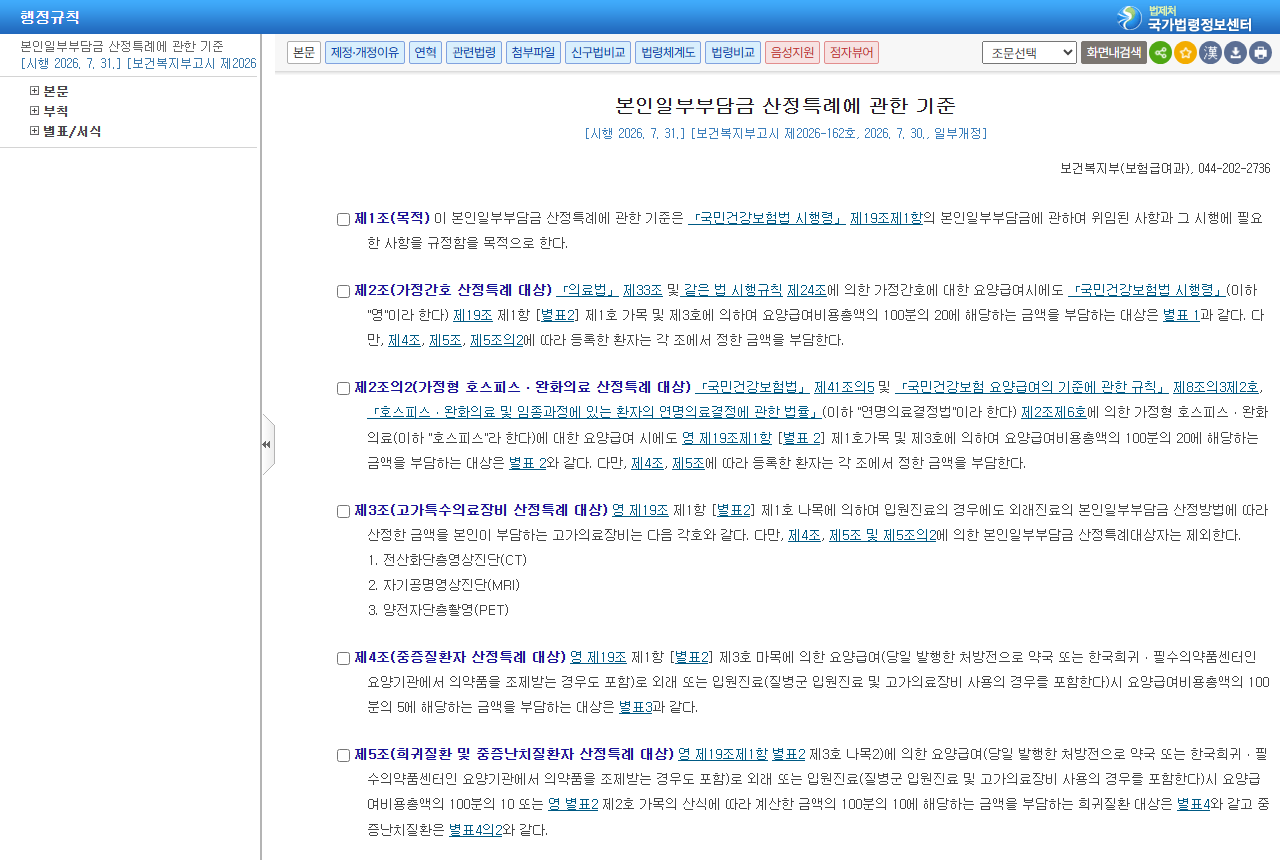Click list item 자기공명영상진단(MRI)
This screenshot has width=1280, height=860.
(x=444, y=585)
